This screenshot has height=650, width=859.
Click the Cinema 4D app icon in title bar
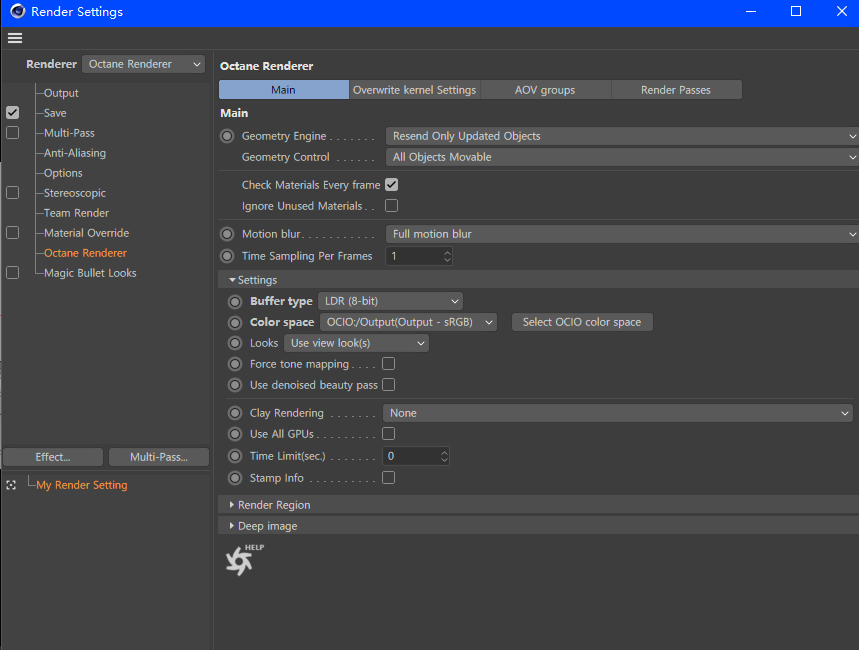coord(18,12)
